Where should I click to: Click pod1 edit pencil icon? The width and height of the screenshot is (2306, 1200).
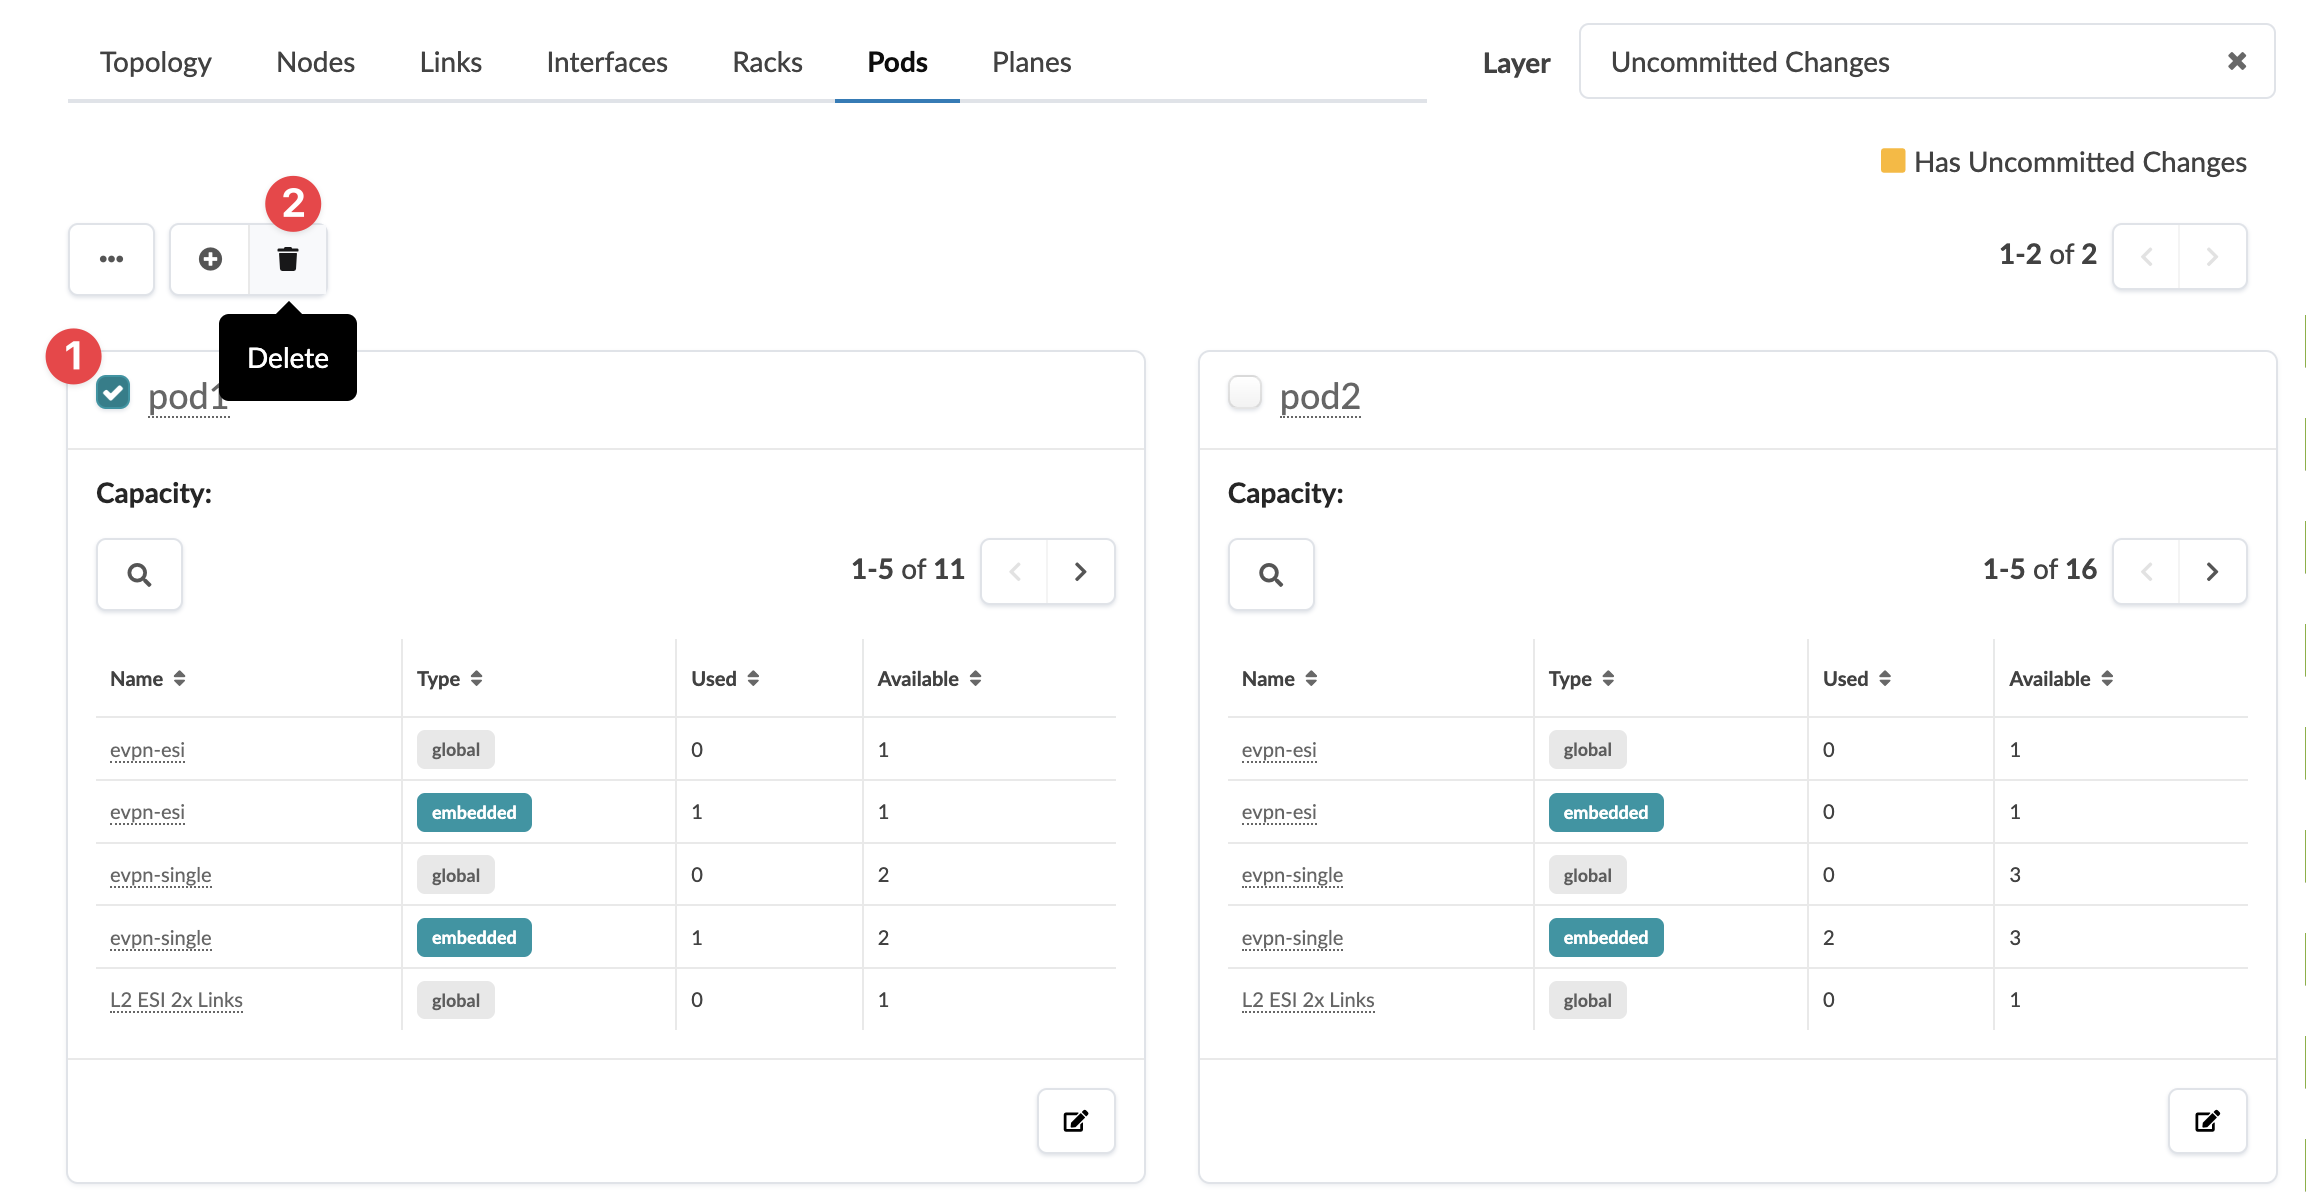click(1075, 1121)
